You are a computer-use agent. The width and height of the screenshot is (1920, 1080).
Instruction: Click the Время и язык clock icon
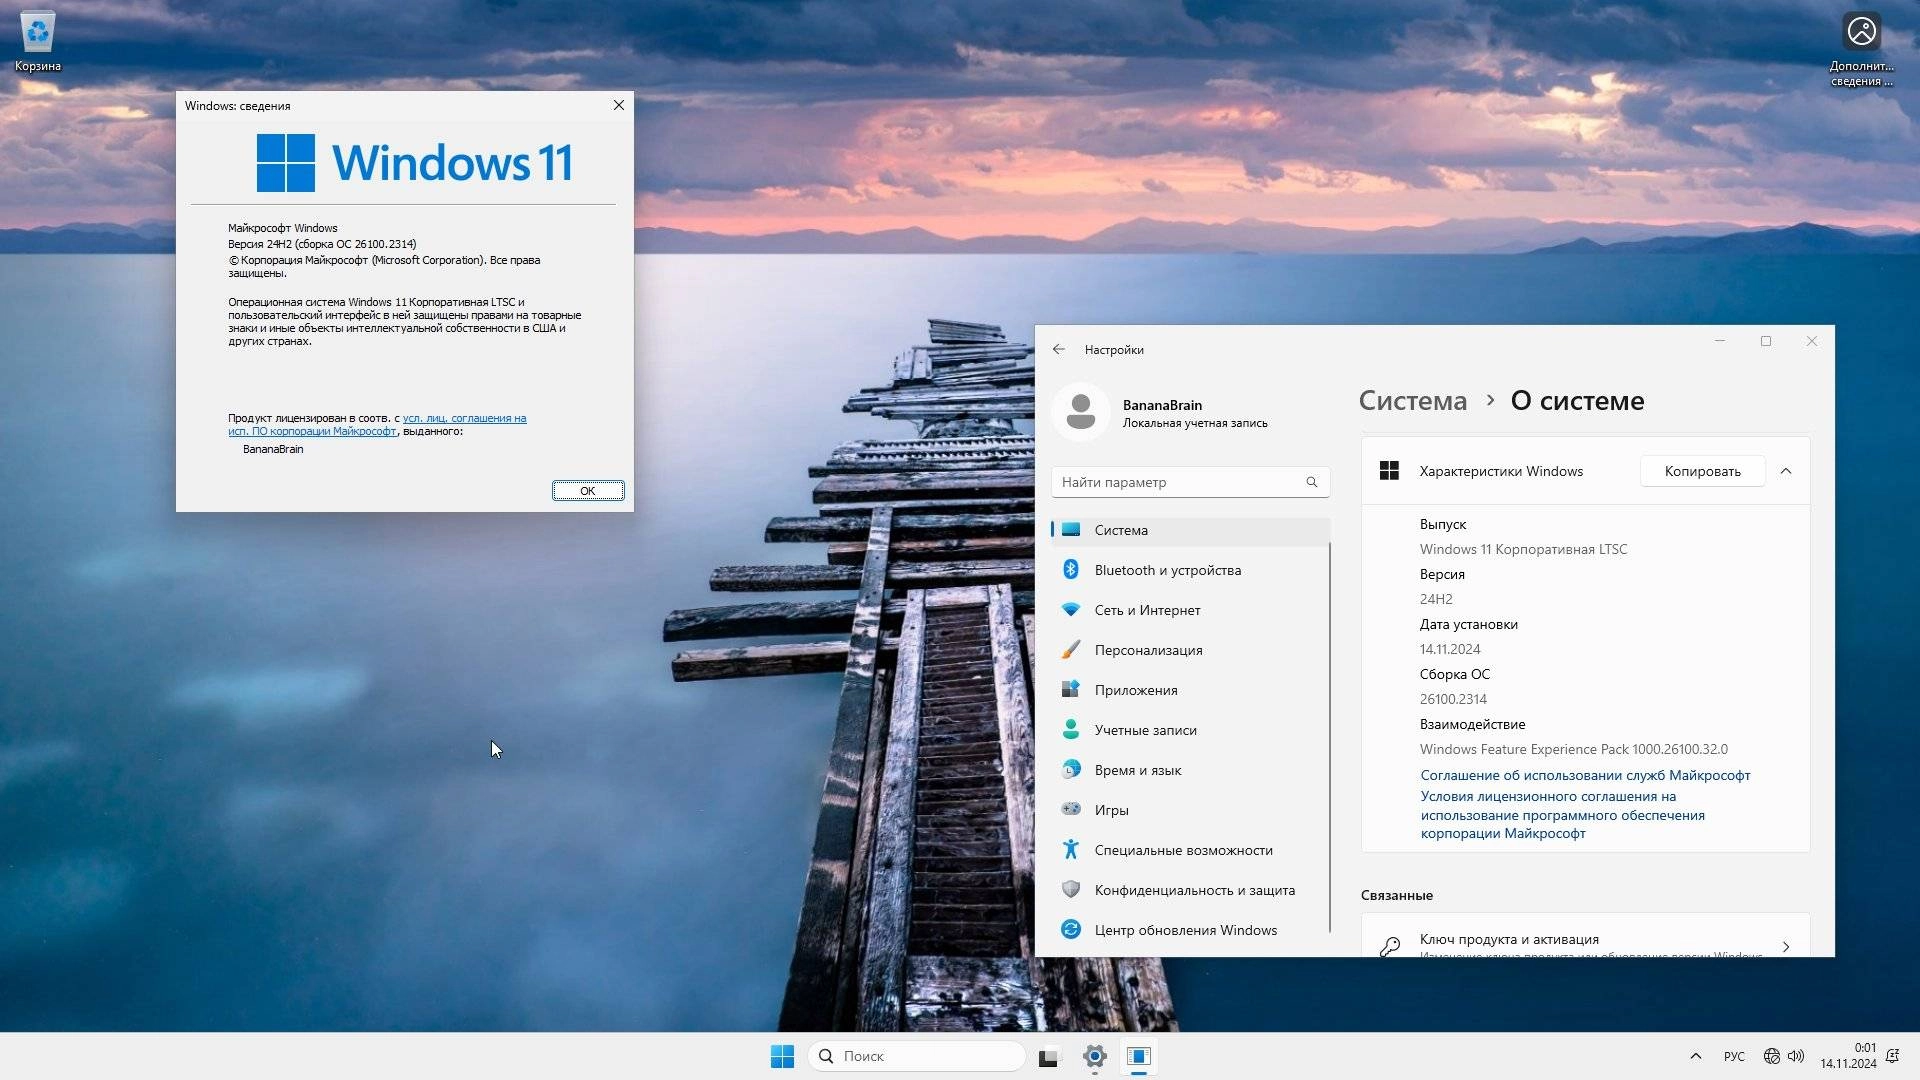[1071, 770]
